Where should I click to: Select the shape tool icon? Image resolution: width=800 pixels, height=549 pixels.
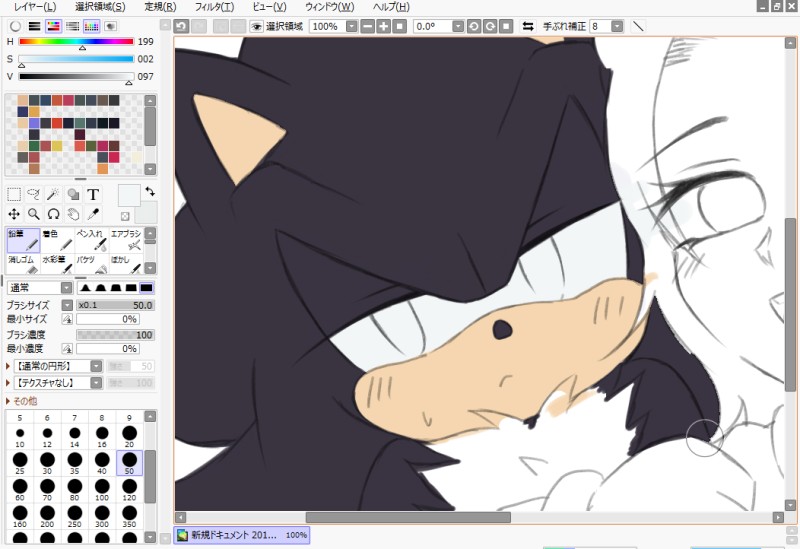point(73,194)
